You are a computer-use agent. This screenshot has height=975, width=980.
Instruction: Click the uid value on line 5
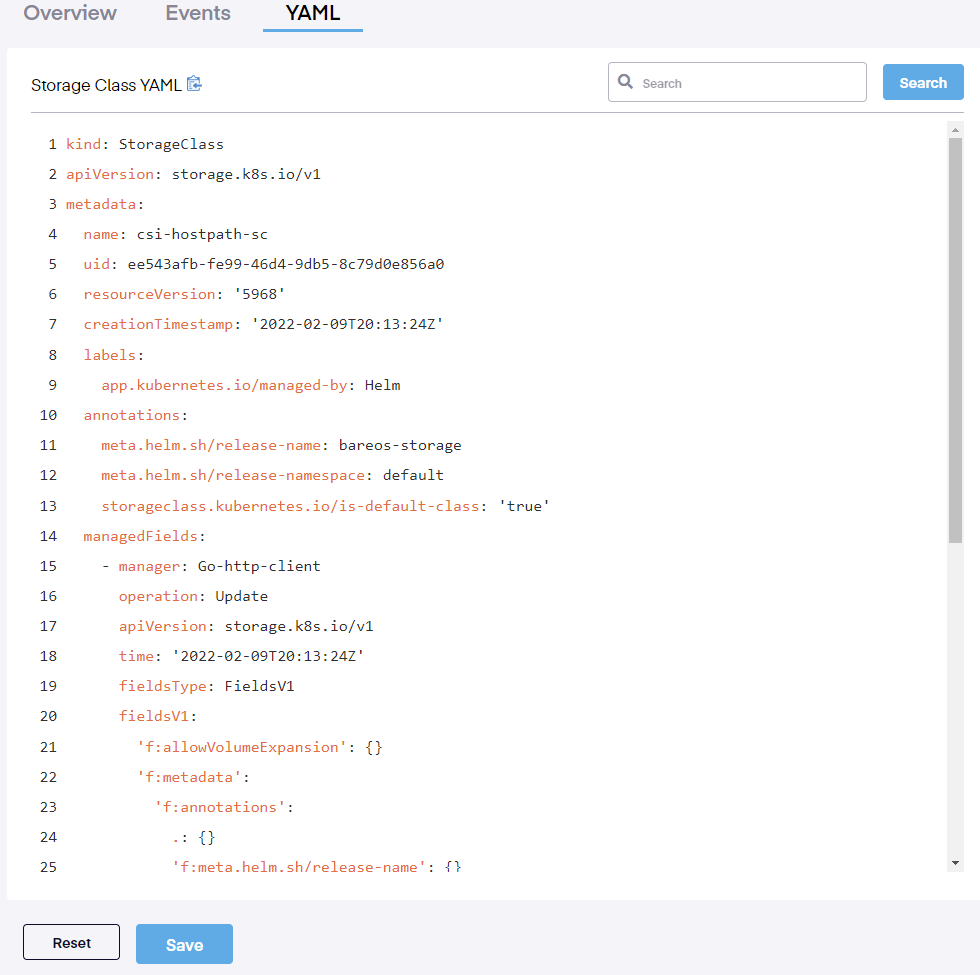coord(285,264)
